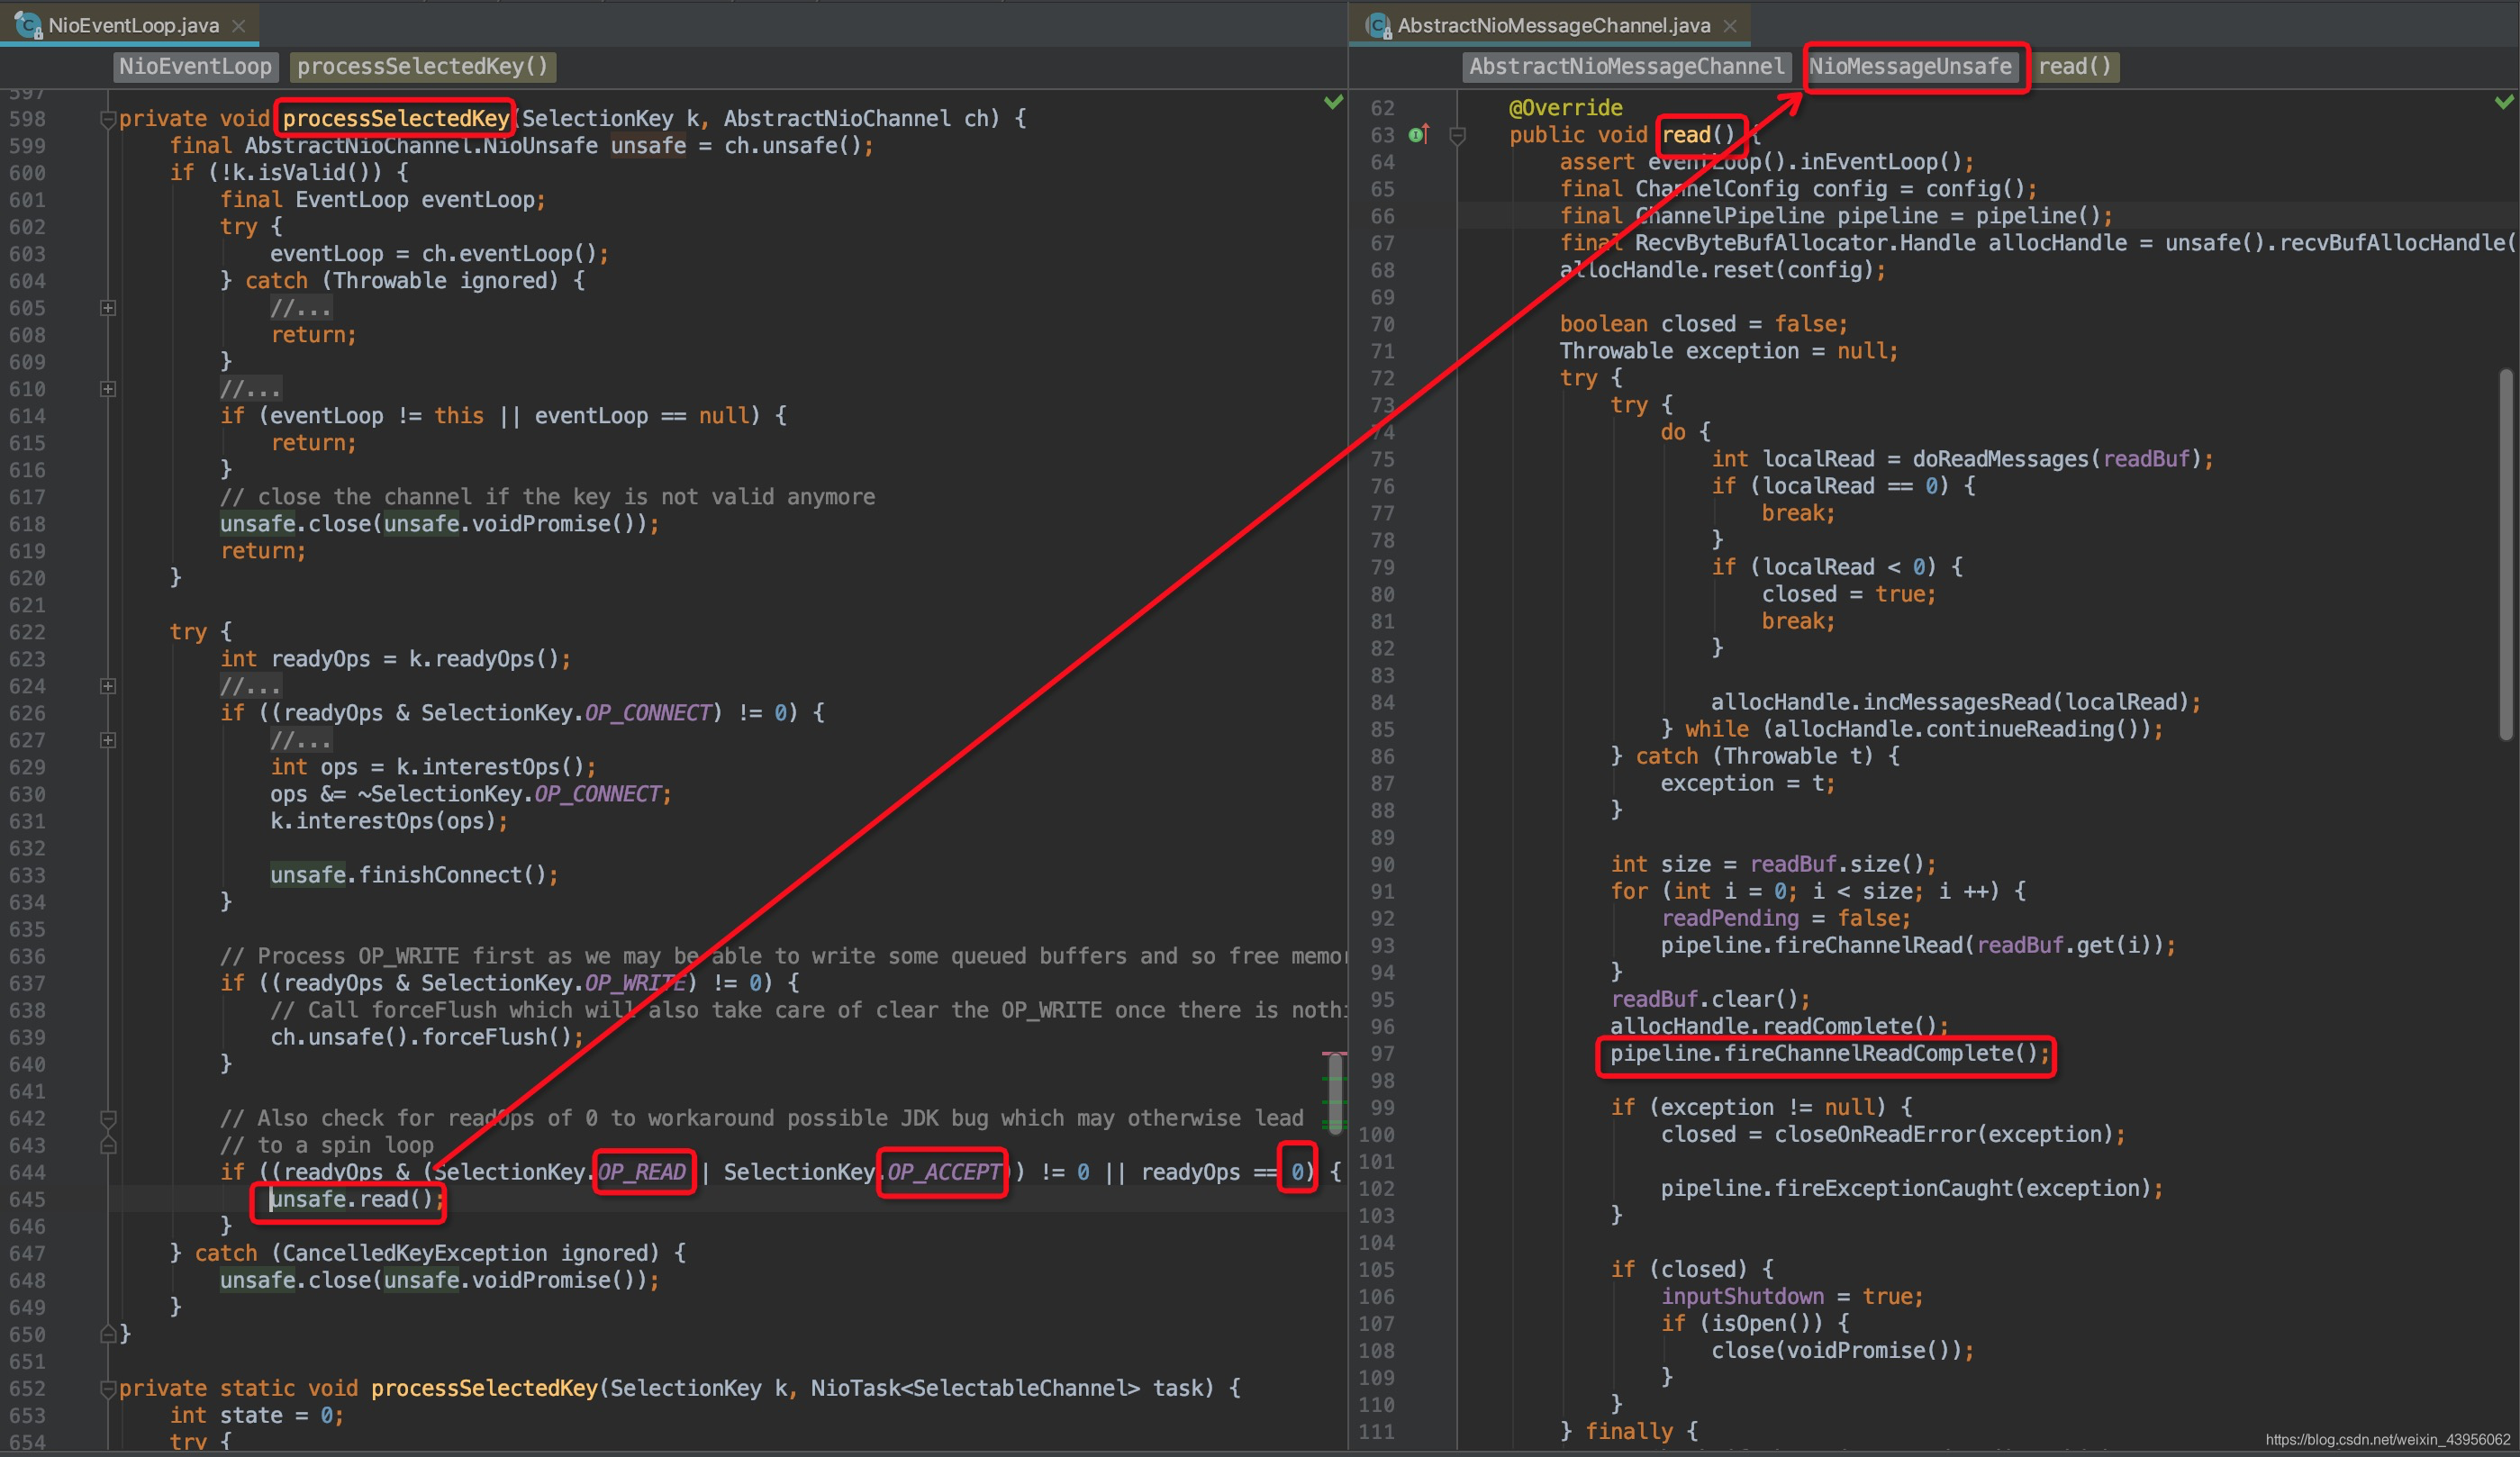Expand the folded comment at line 627
Viewport: 2520px width, 1457px height.
(x=108, y=740)
